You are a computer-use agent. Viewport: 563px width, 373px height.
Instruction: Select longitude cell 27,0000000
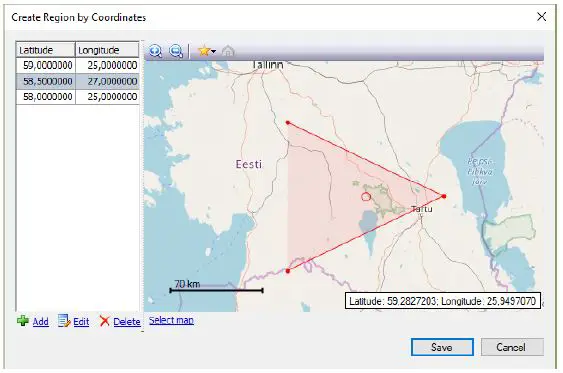(107, 81)
